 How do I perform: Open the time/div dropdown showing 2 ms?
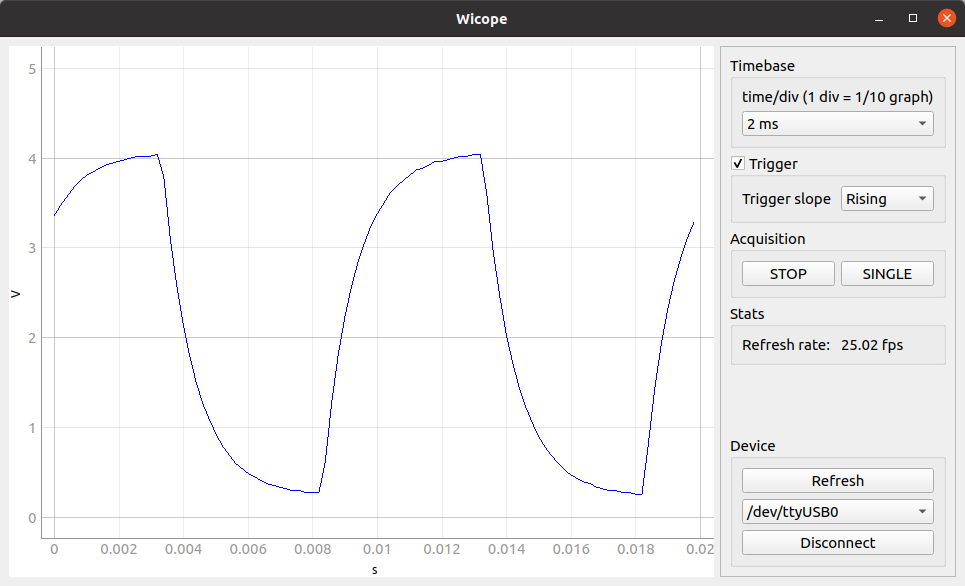tap(837, 124)
